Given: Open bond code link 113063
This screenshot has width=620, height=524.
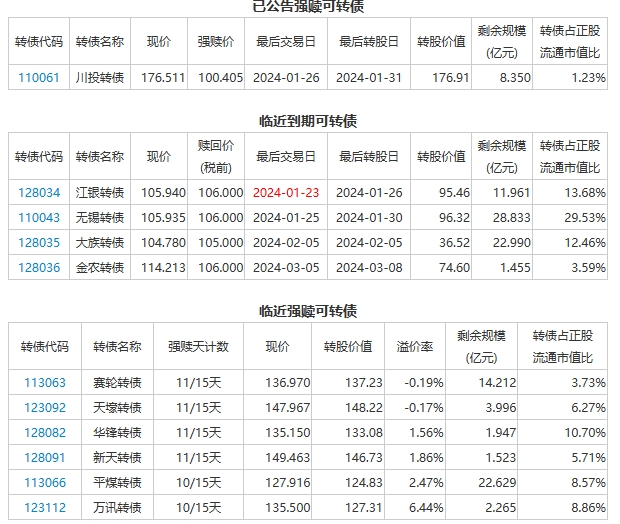Looking at the screenshot, I should tap(45, 383).
